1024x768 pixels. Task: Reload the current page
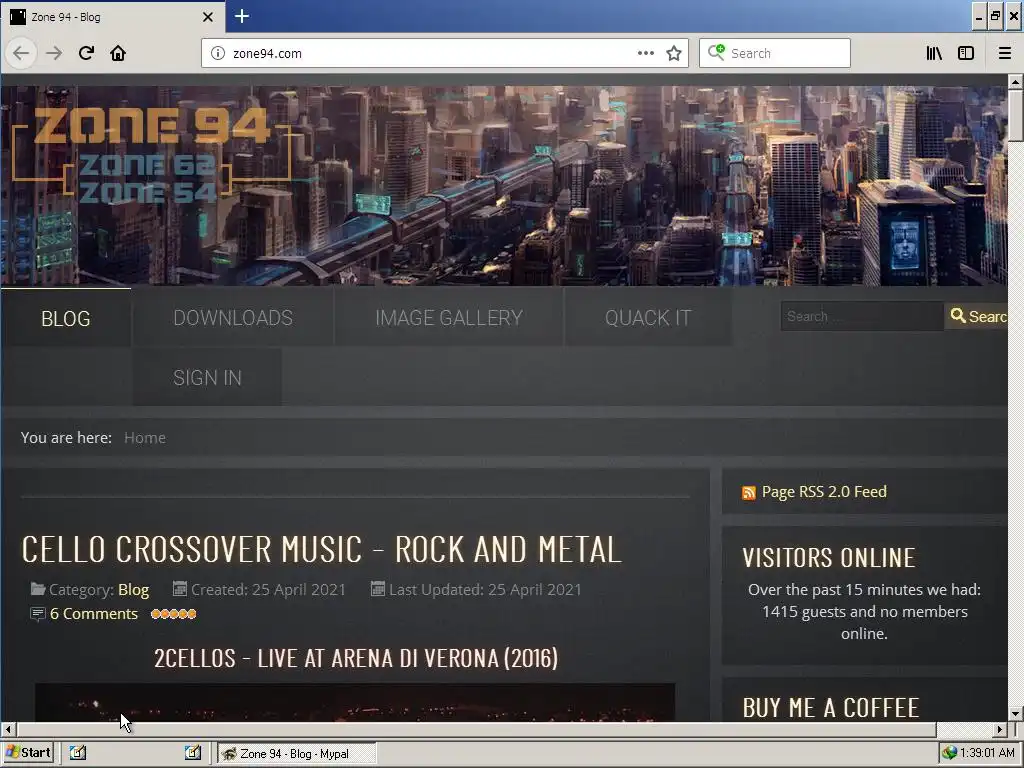click(x=86, y=53)
